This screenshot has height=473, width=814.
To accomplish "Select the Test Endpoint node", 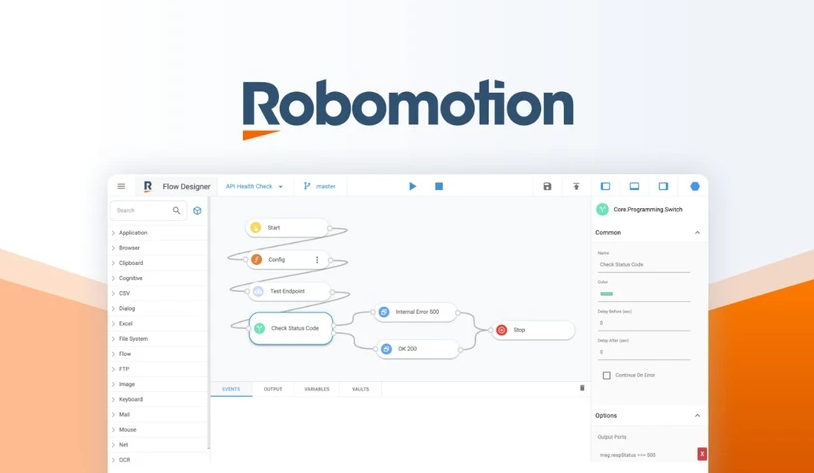I will [290, 291].
